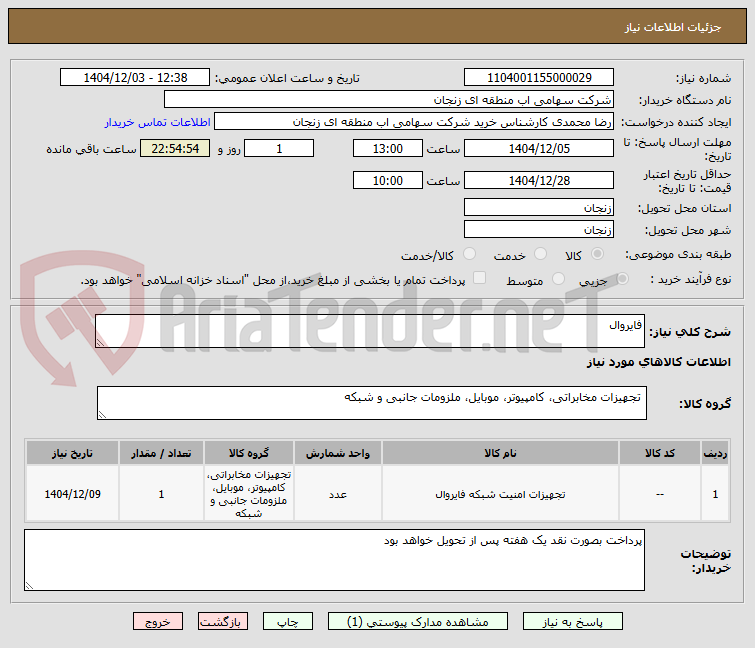Viewport: 755px width, 648px height.
Task: Click the شرح کلی نیاز textarea with فایروال
Action: tap(370, 331)
